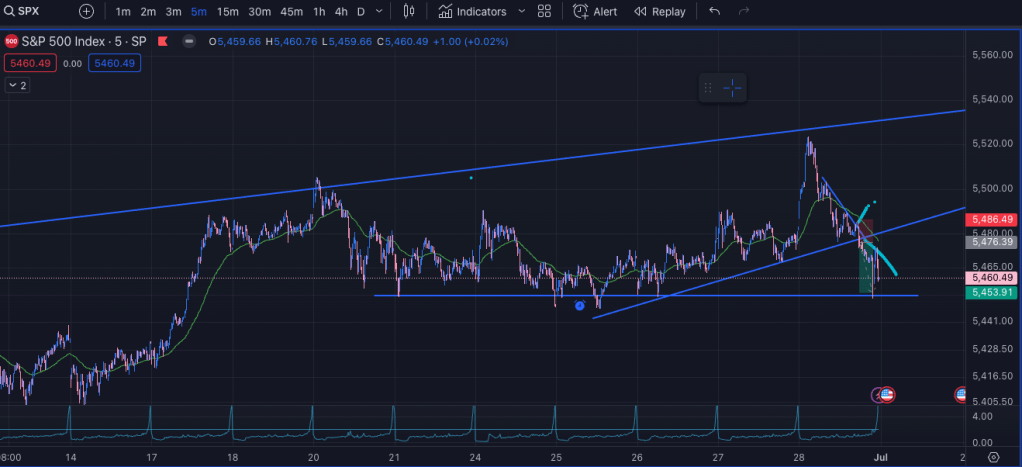Switch to the 15m timeframe
This screenshot has width=1022, height=467.
[x=227, y=12]
